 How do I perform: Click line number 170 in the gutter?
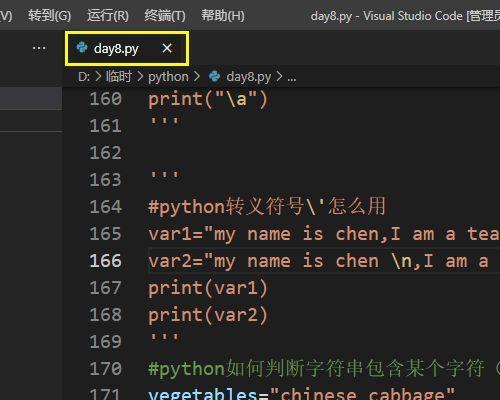[105, 369]
